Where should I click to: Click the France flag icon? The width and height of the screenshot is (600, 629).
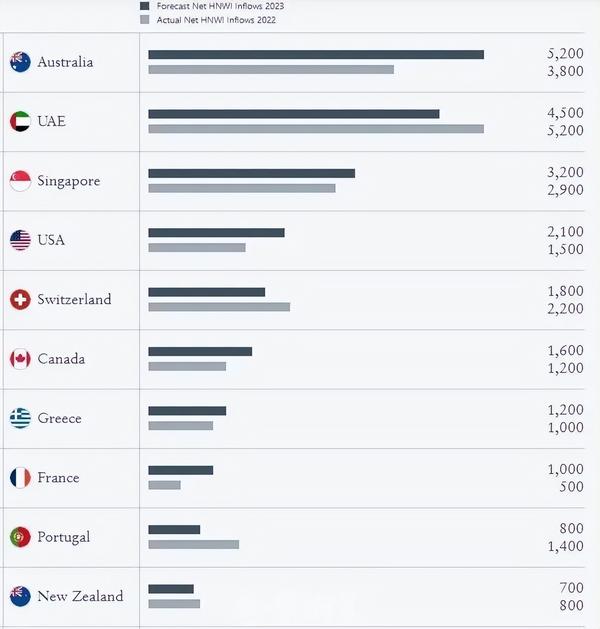(x=20, y=478)
